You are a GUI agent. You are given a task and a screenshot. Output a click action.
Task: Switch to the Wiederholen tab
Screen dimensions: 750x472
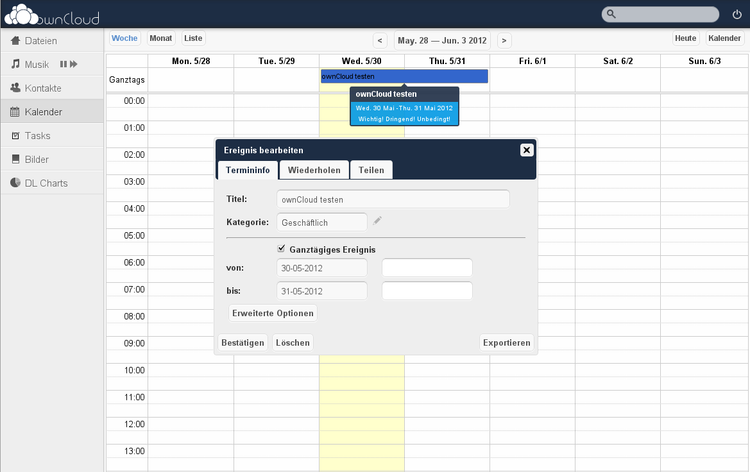click(x=314, y=170)
